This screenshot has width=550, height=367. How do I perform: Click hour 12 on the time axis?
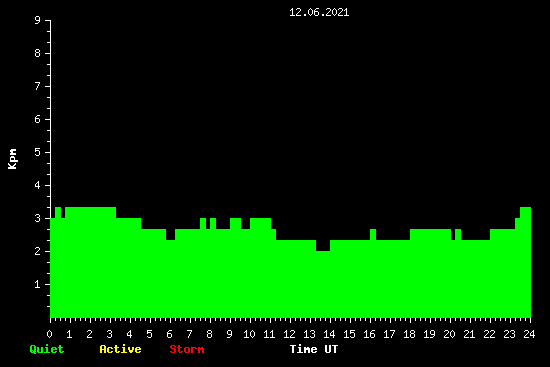[x=289, y=334]
